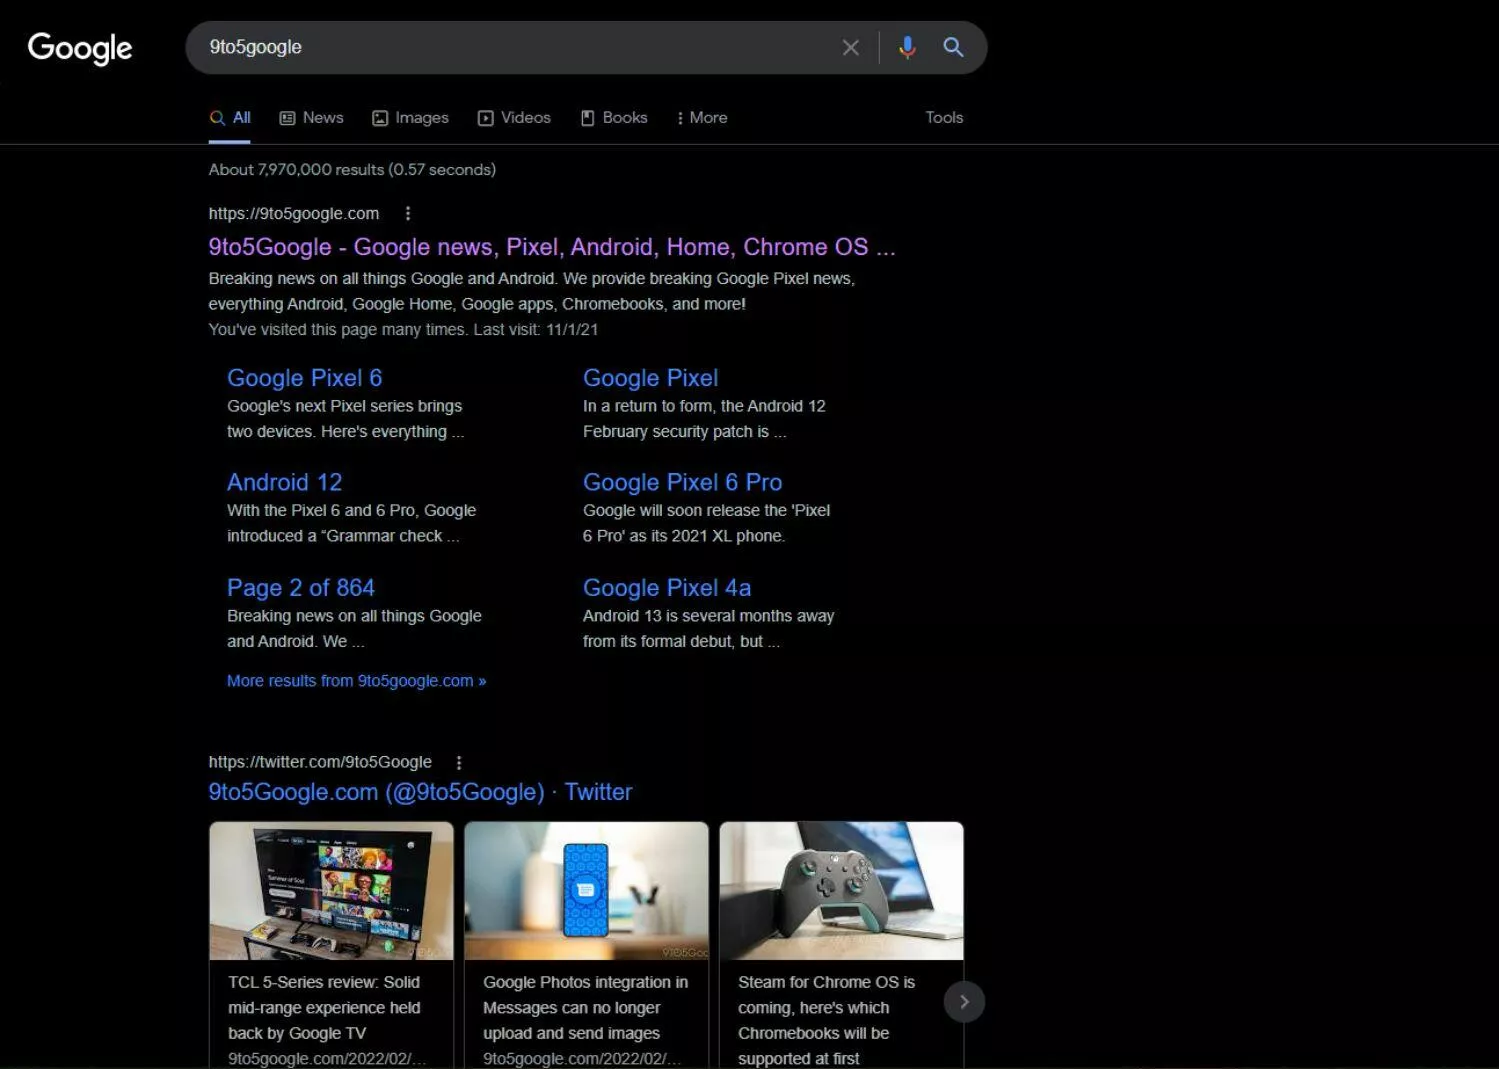Image resolution: width=1499 pixels, height=1069 pixels.
Task: Click the Google Photos integration card text
Action: point(585,1008)
